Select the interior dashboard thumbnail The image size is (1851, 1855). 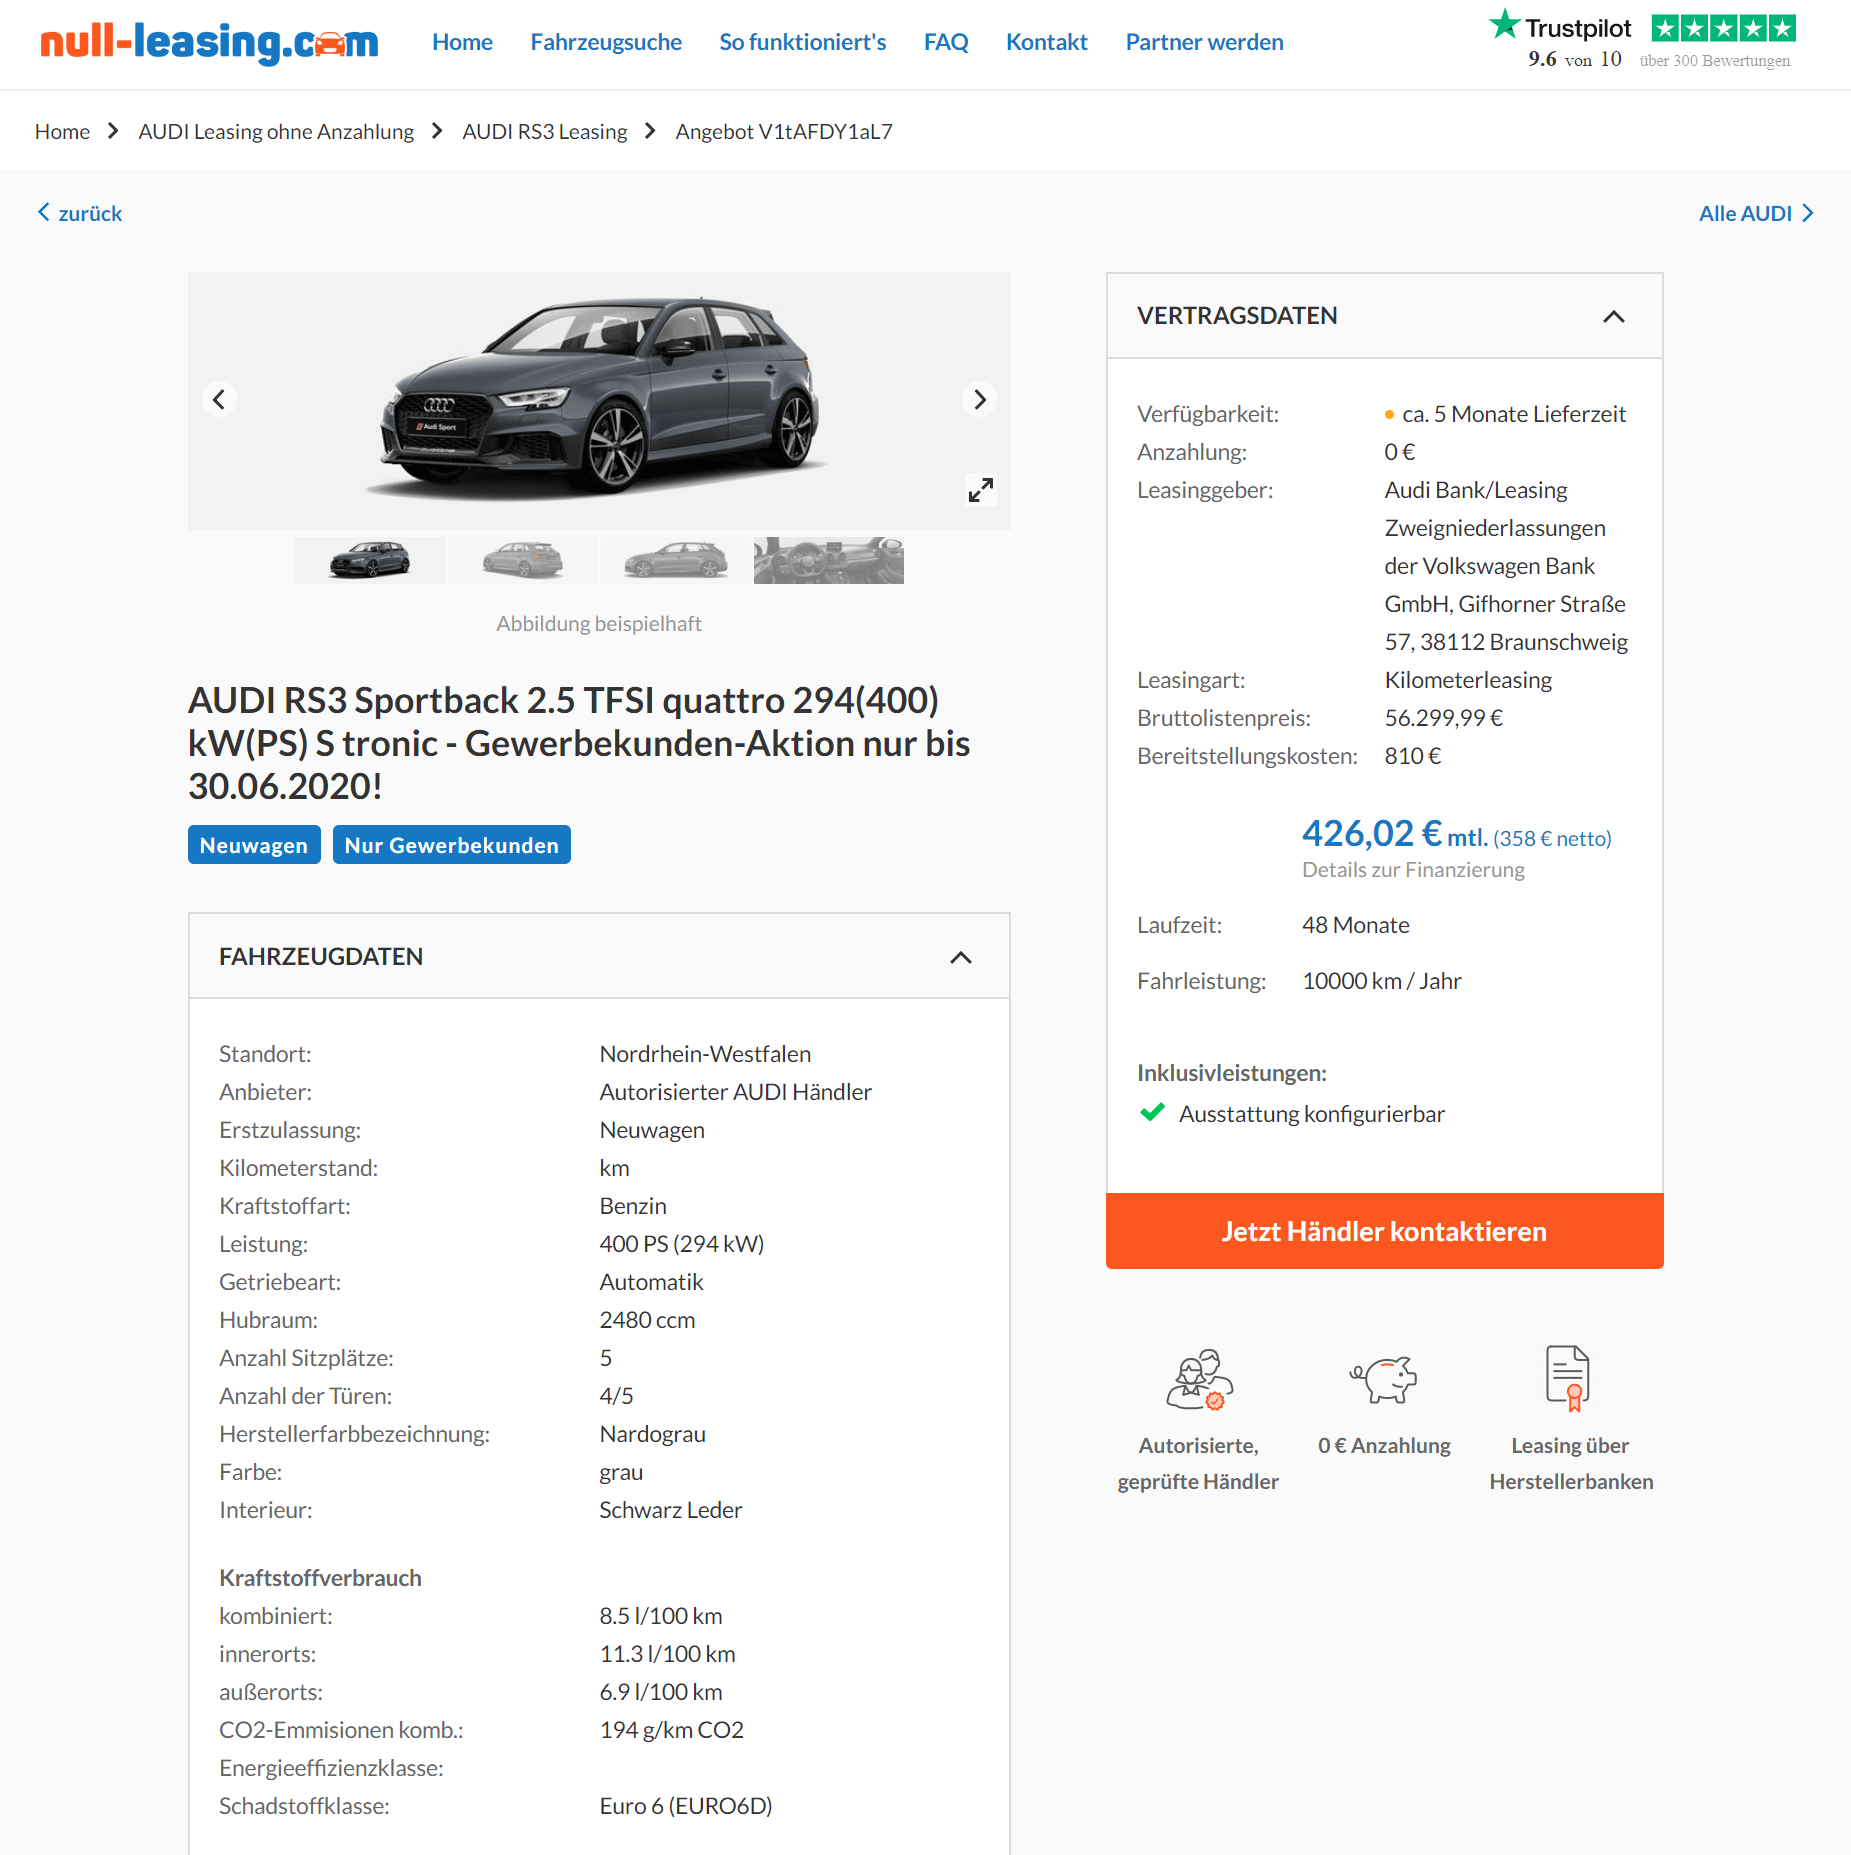[828, 560]
